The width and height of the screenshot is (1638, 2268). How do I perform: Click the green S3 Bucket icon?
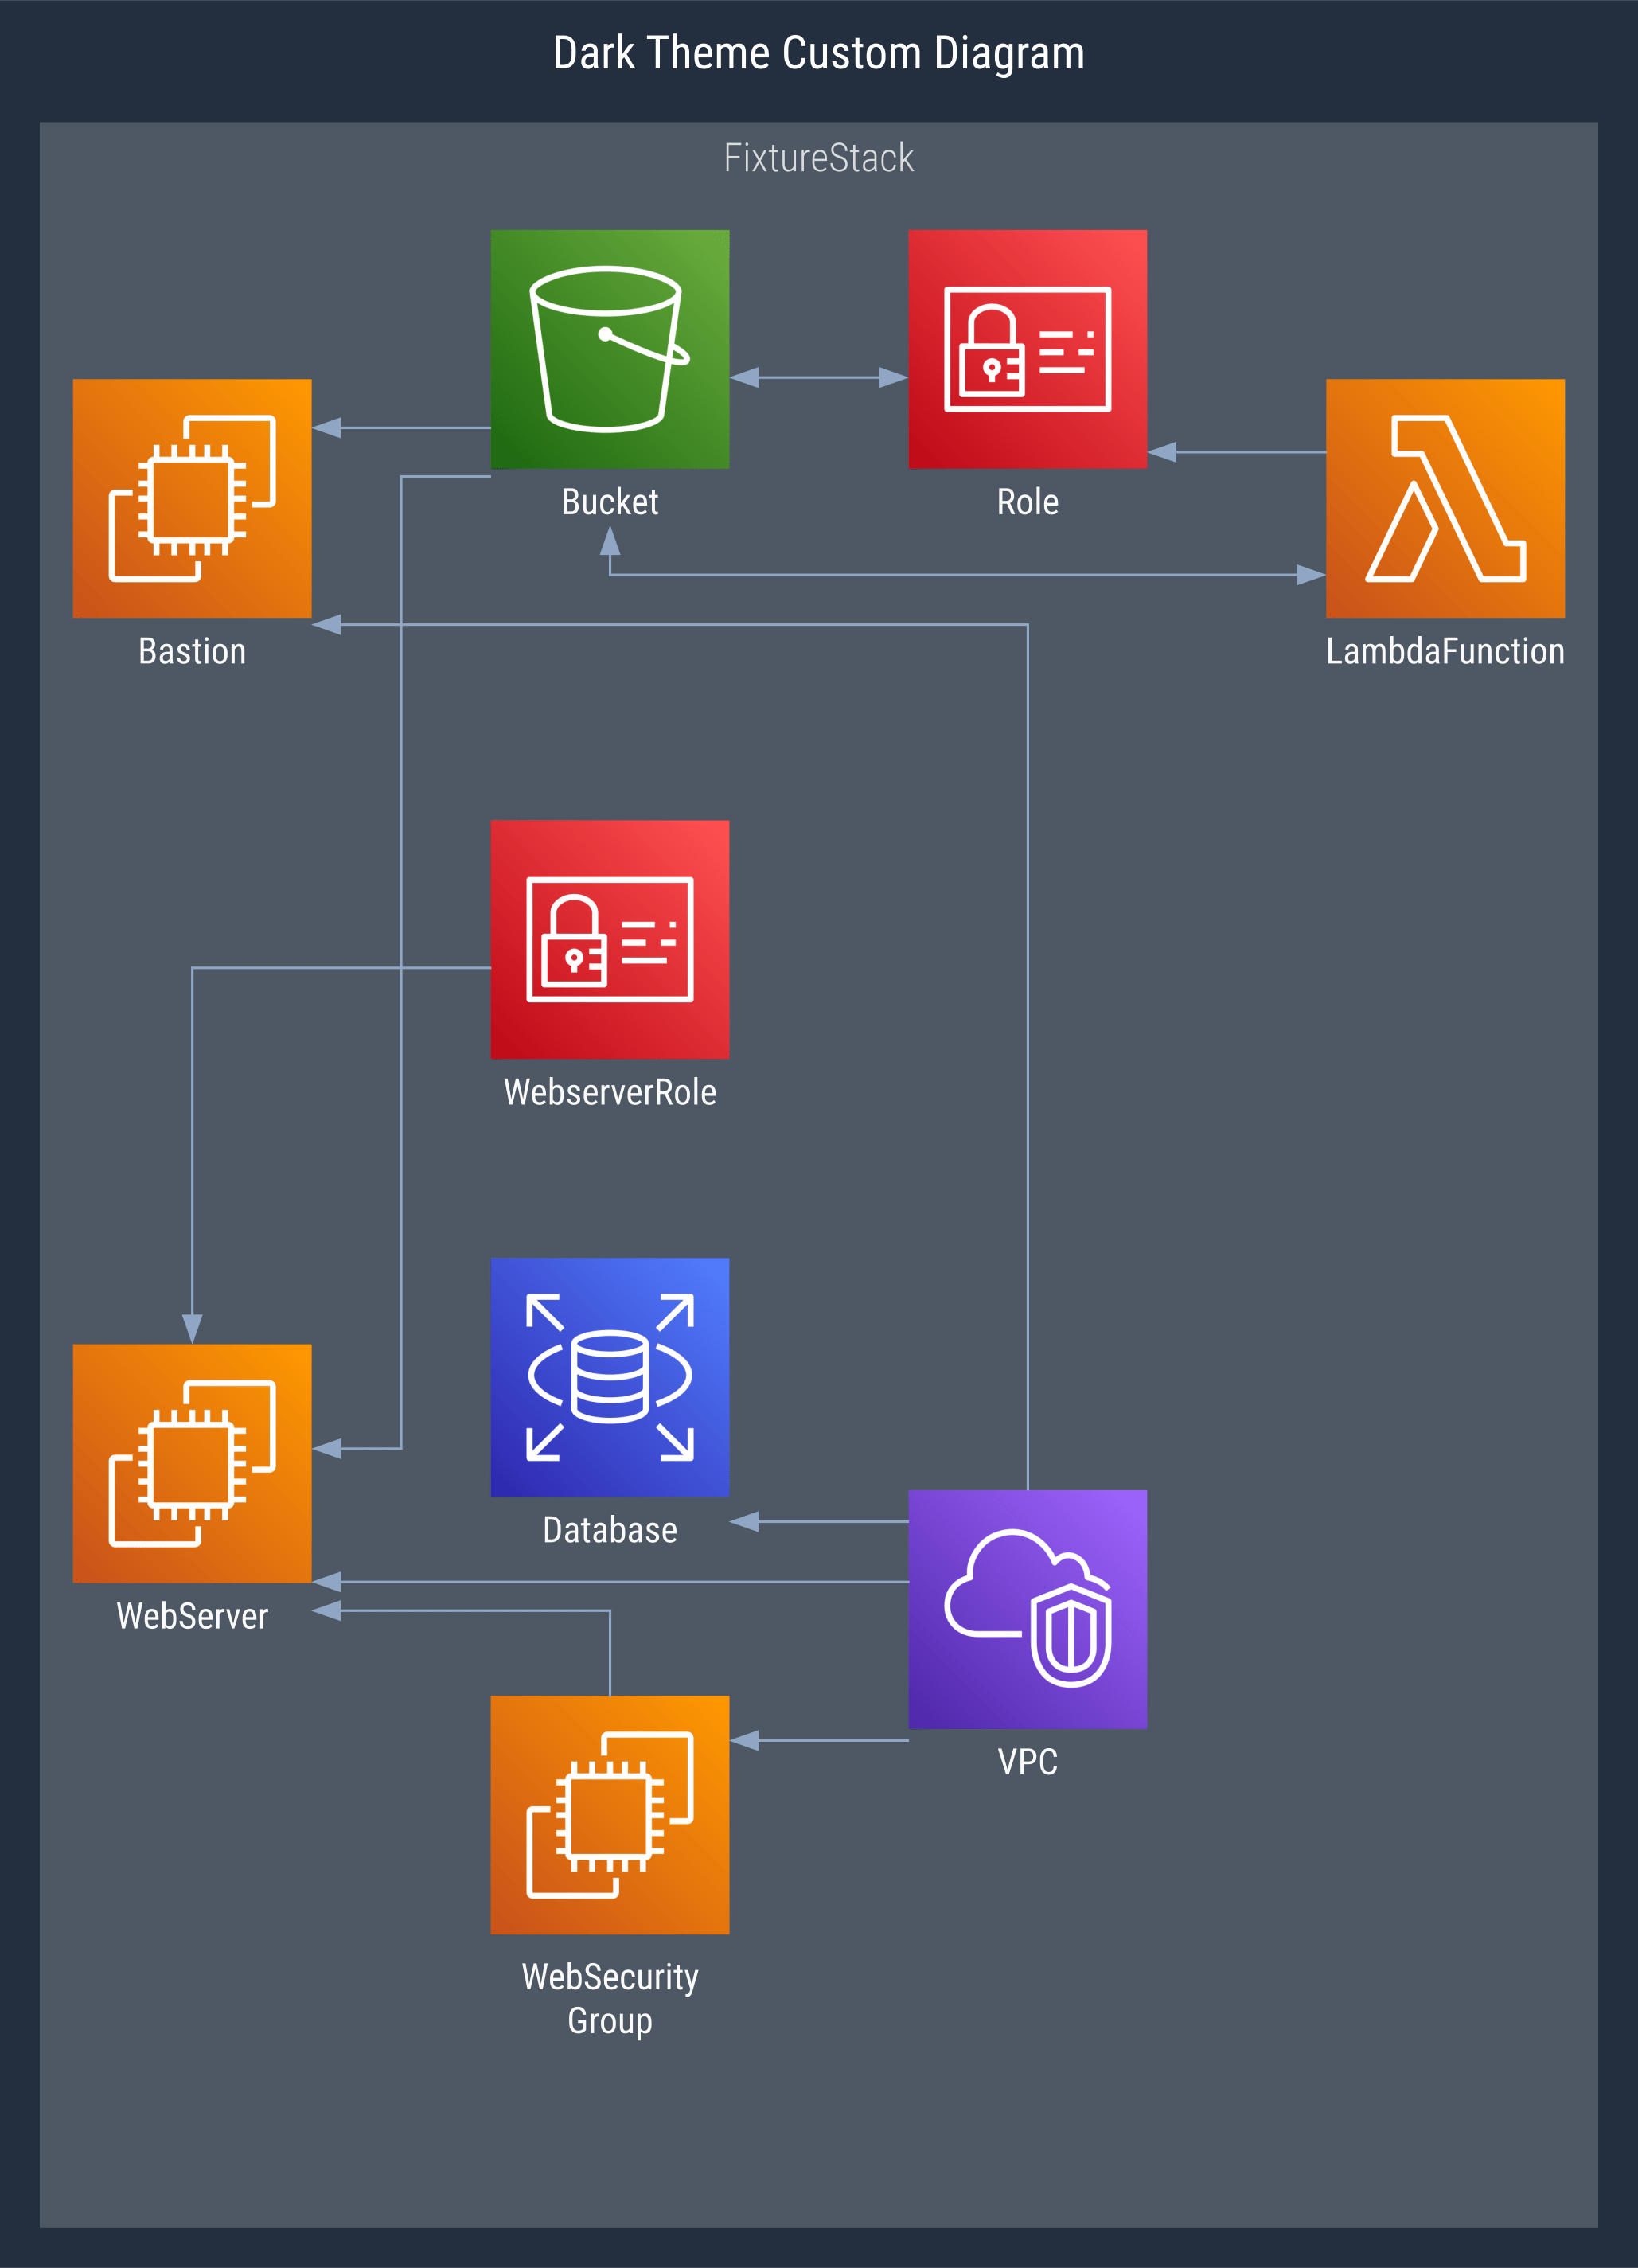point(609,349)
